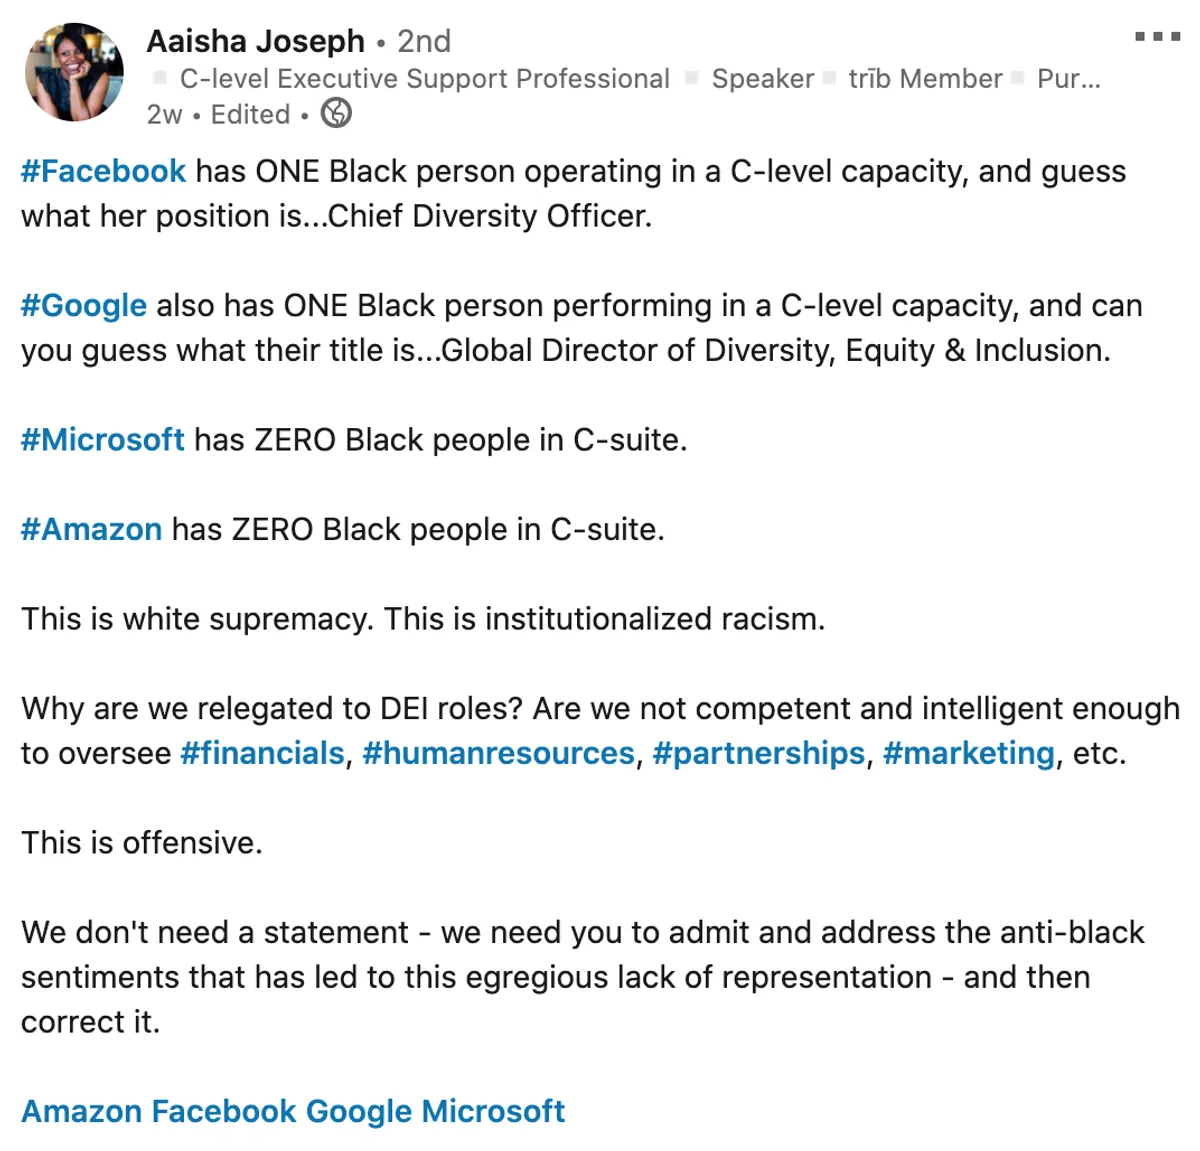The image size is (1200, 1151).
Task: Click the #marketing hashtag
Action: click(x=968, y=753)
